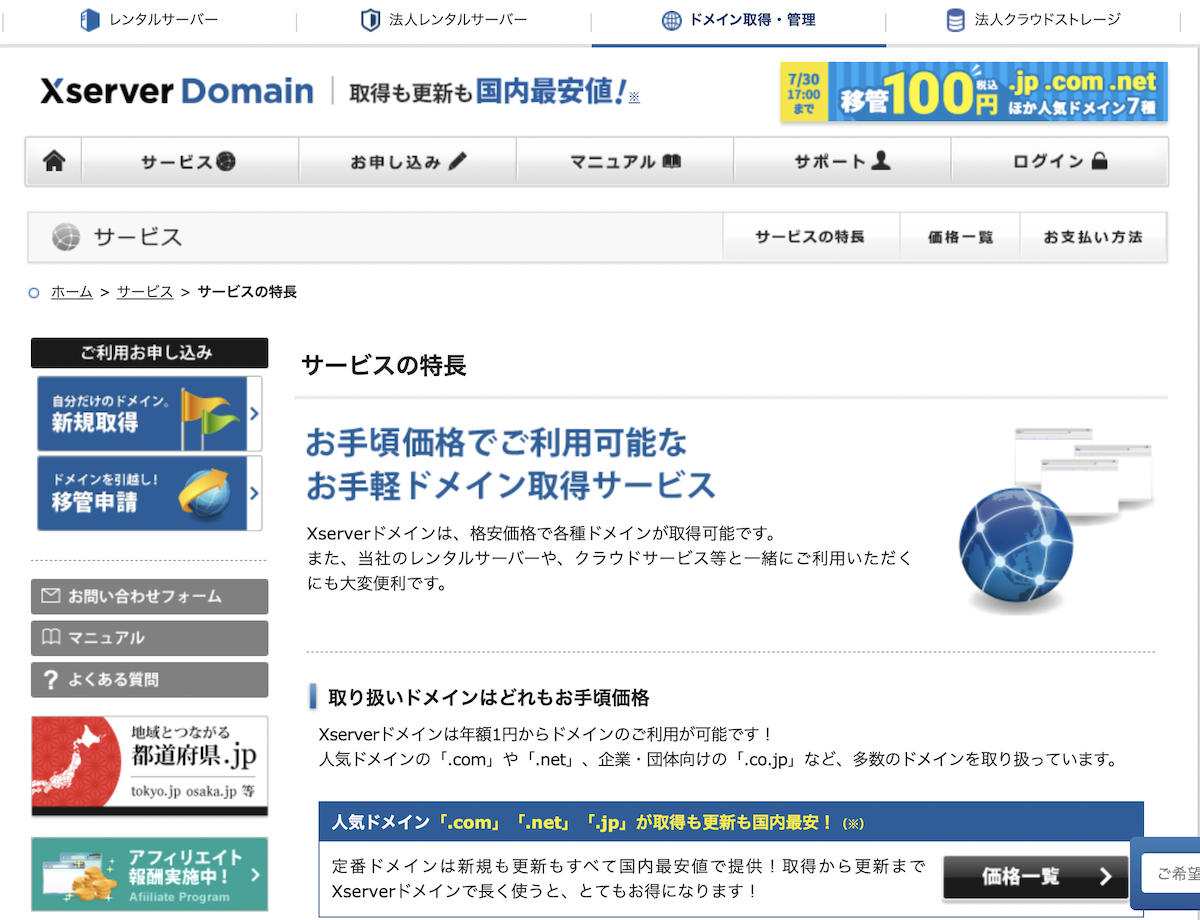The width and height of the screenshot is (1200, 920).
Task: Click the person icon next to サポート
Action: (879, 160)
